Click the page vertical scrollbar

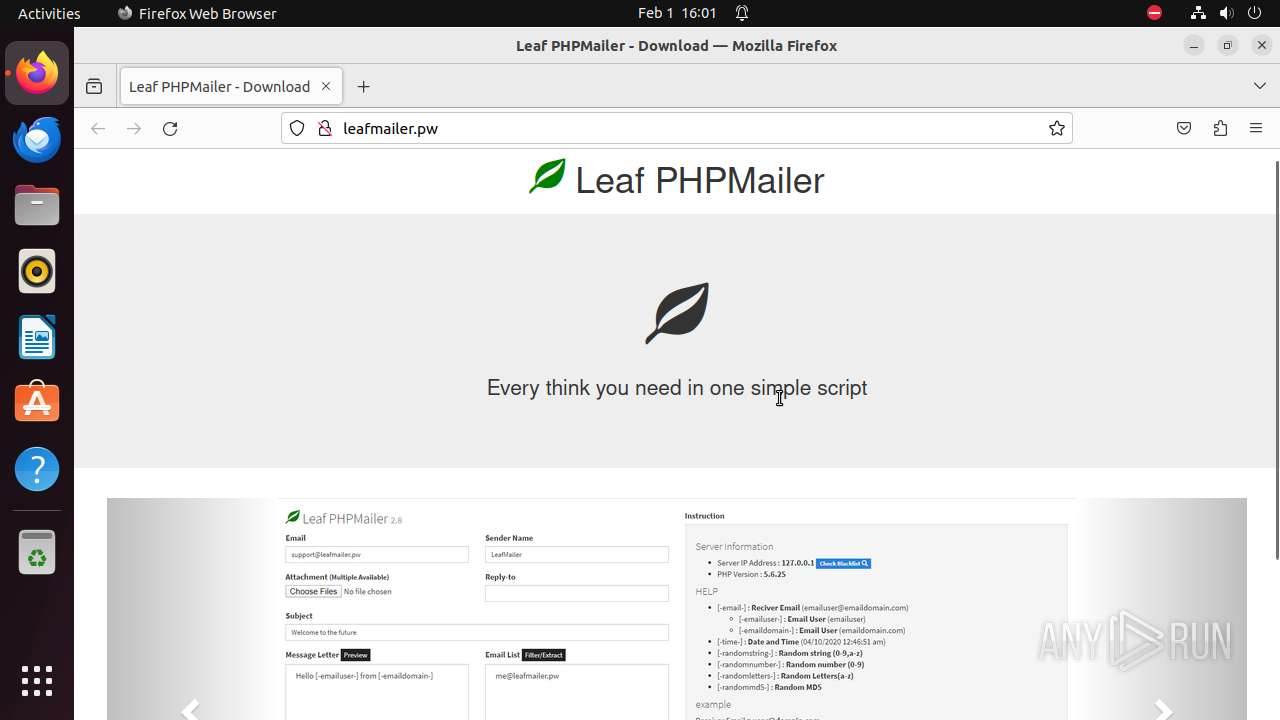point(1277,360)
